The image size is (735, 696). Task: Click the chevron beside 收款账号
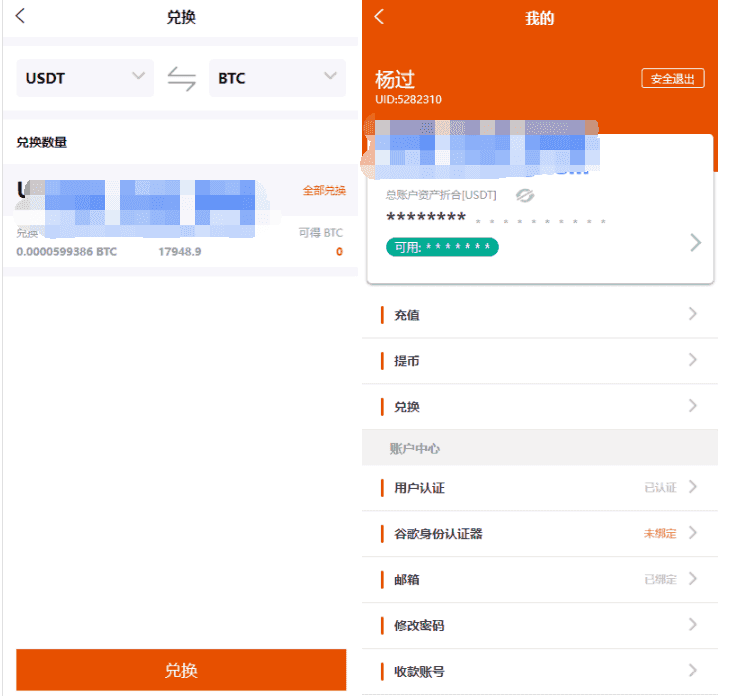coord(693,670)
